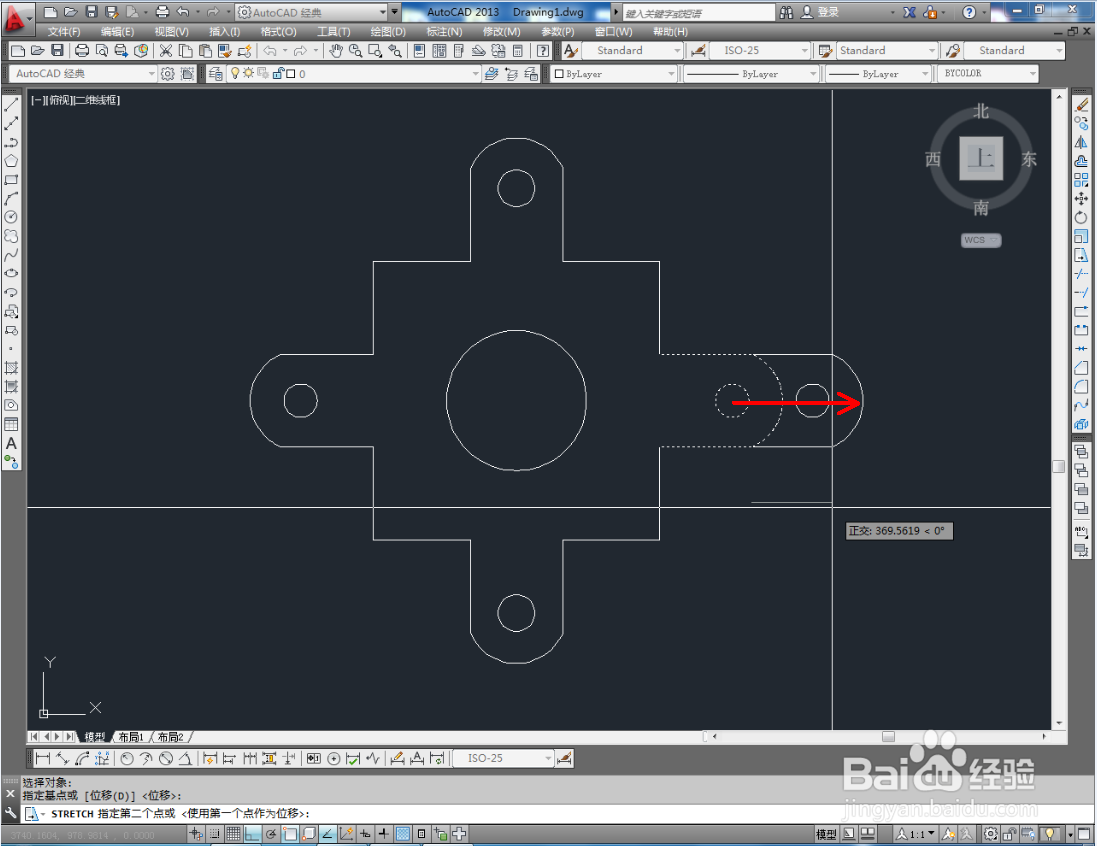Image resolution: width=1097 pixels, height=846 pixels.
Task: Open the 编辑(E) menu
Action: pyautogui.click(x=117, y=31)
